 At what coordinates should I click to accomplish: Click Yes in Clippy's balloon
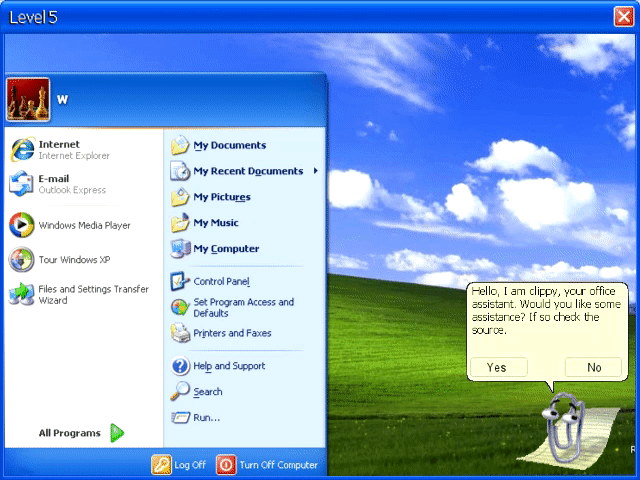coord(498,367)
